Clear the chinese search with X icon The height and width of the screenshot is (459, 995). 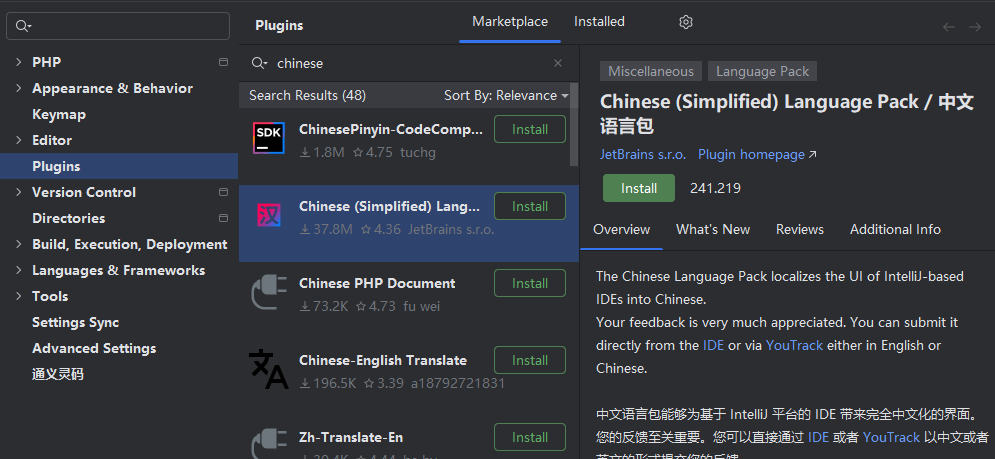(x=558, y=63)
